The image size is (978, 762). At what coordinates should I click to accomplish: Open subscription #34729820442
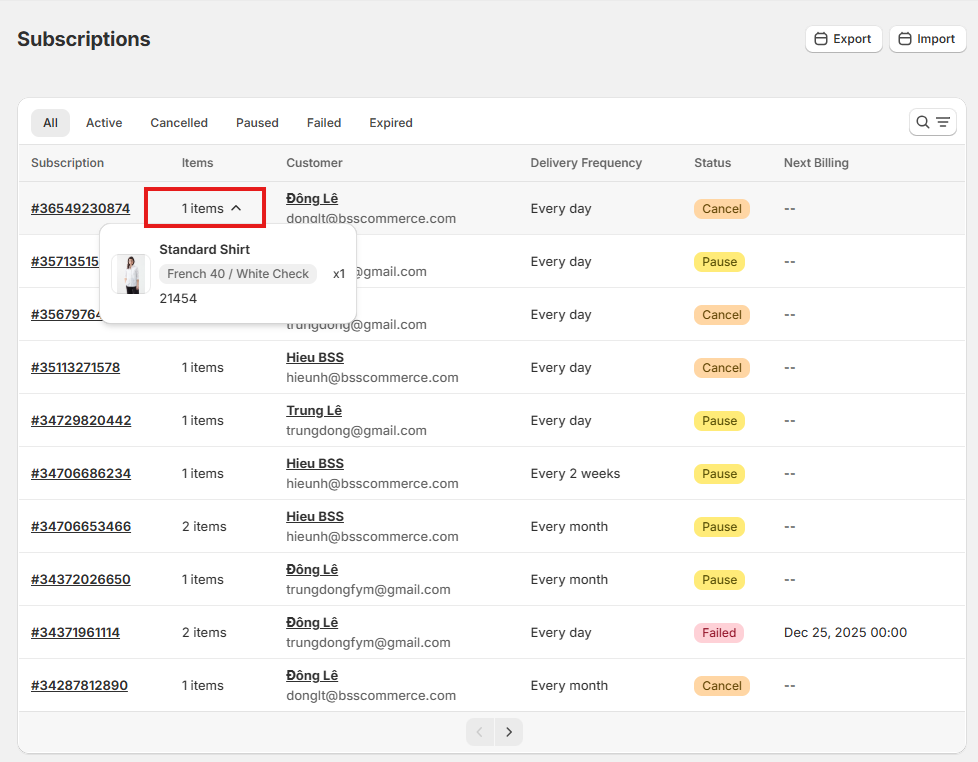[81, 420]
